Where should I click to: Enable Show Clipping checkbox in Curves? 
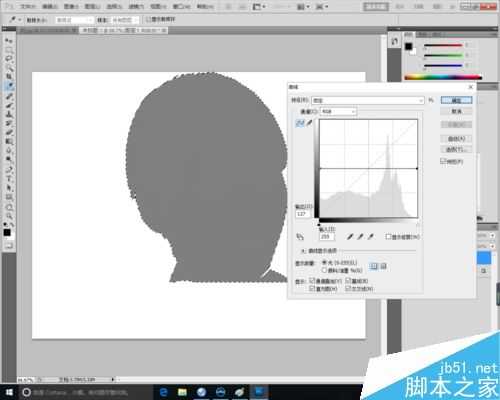(388, 237)
